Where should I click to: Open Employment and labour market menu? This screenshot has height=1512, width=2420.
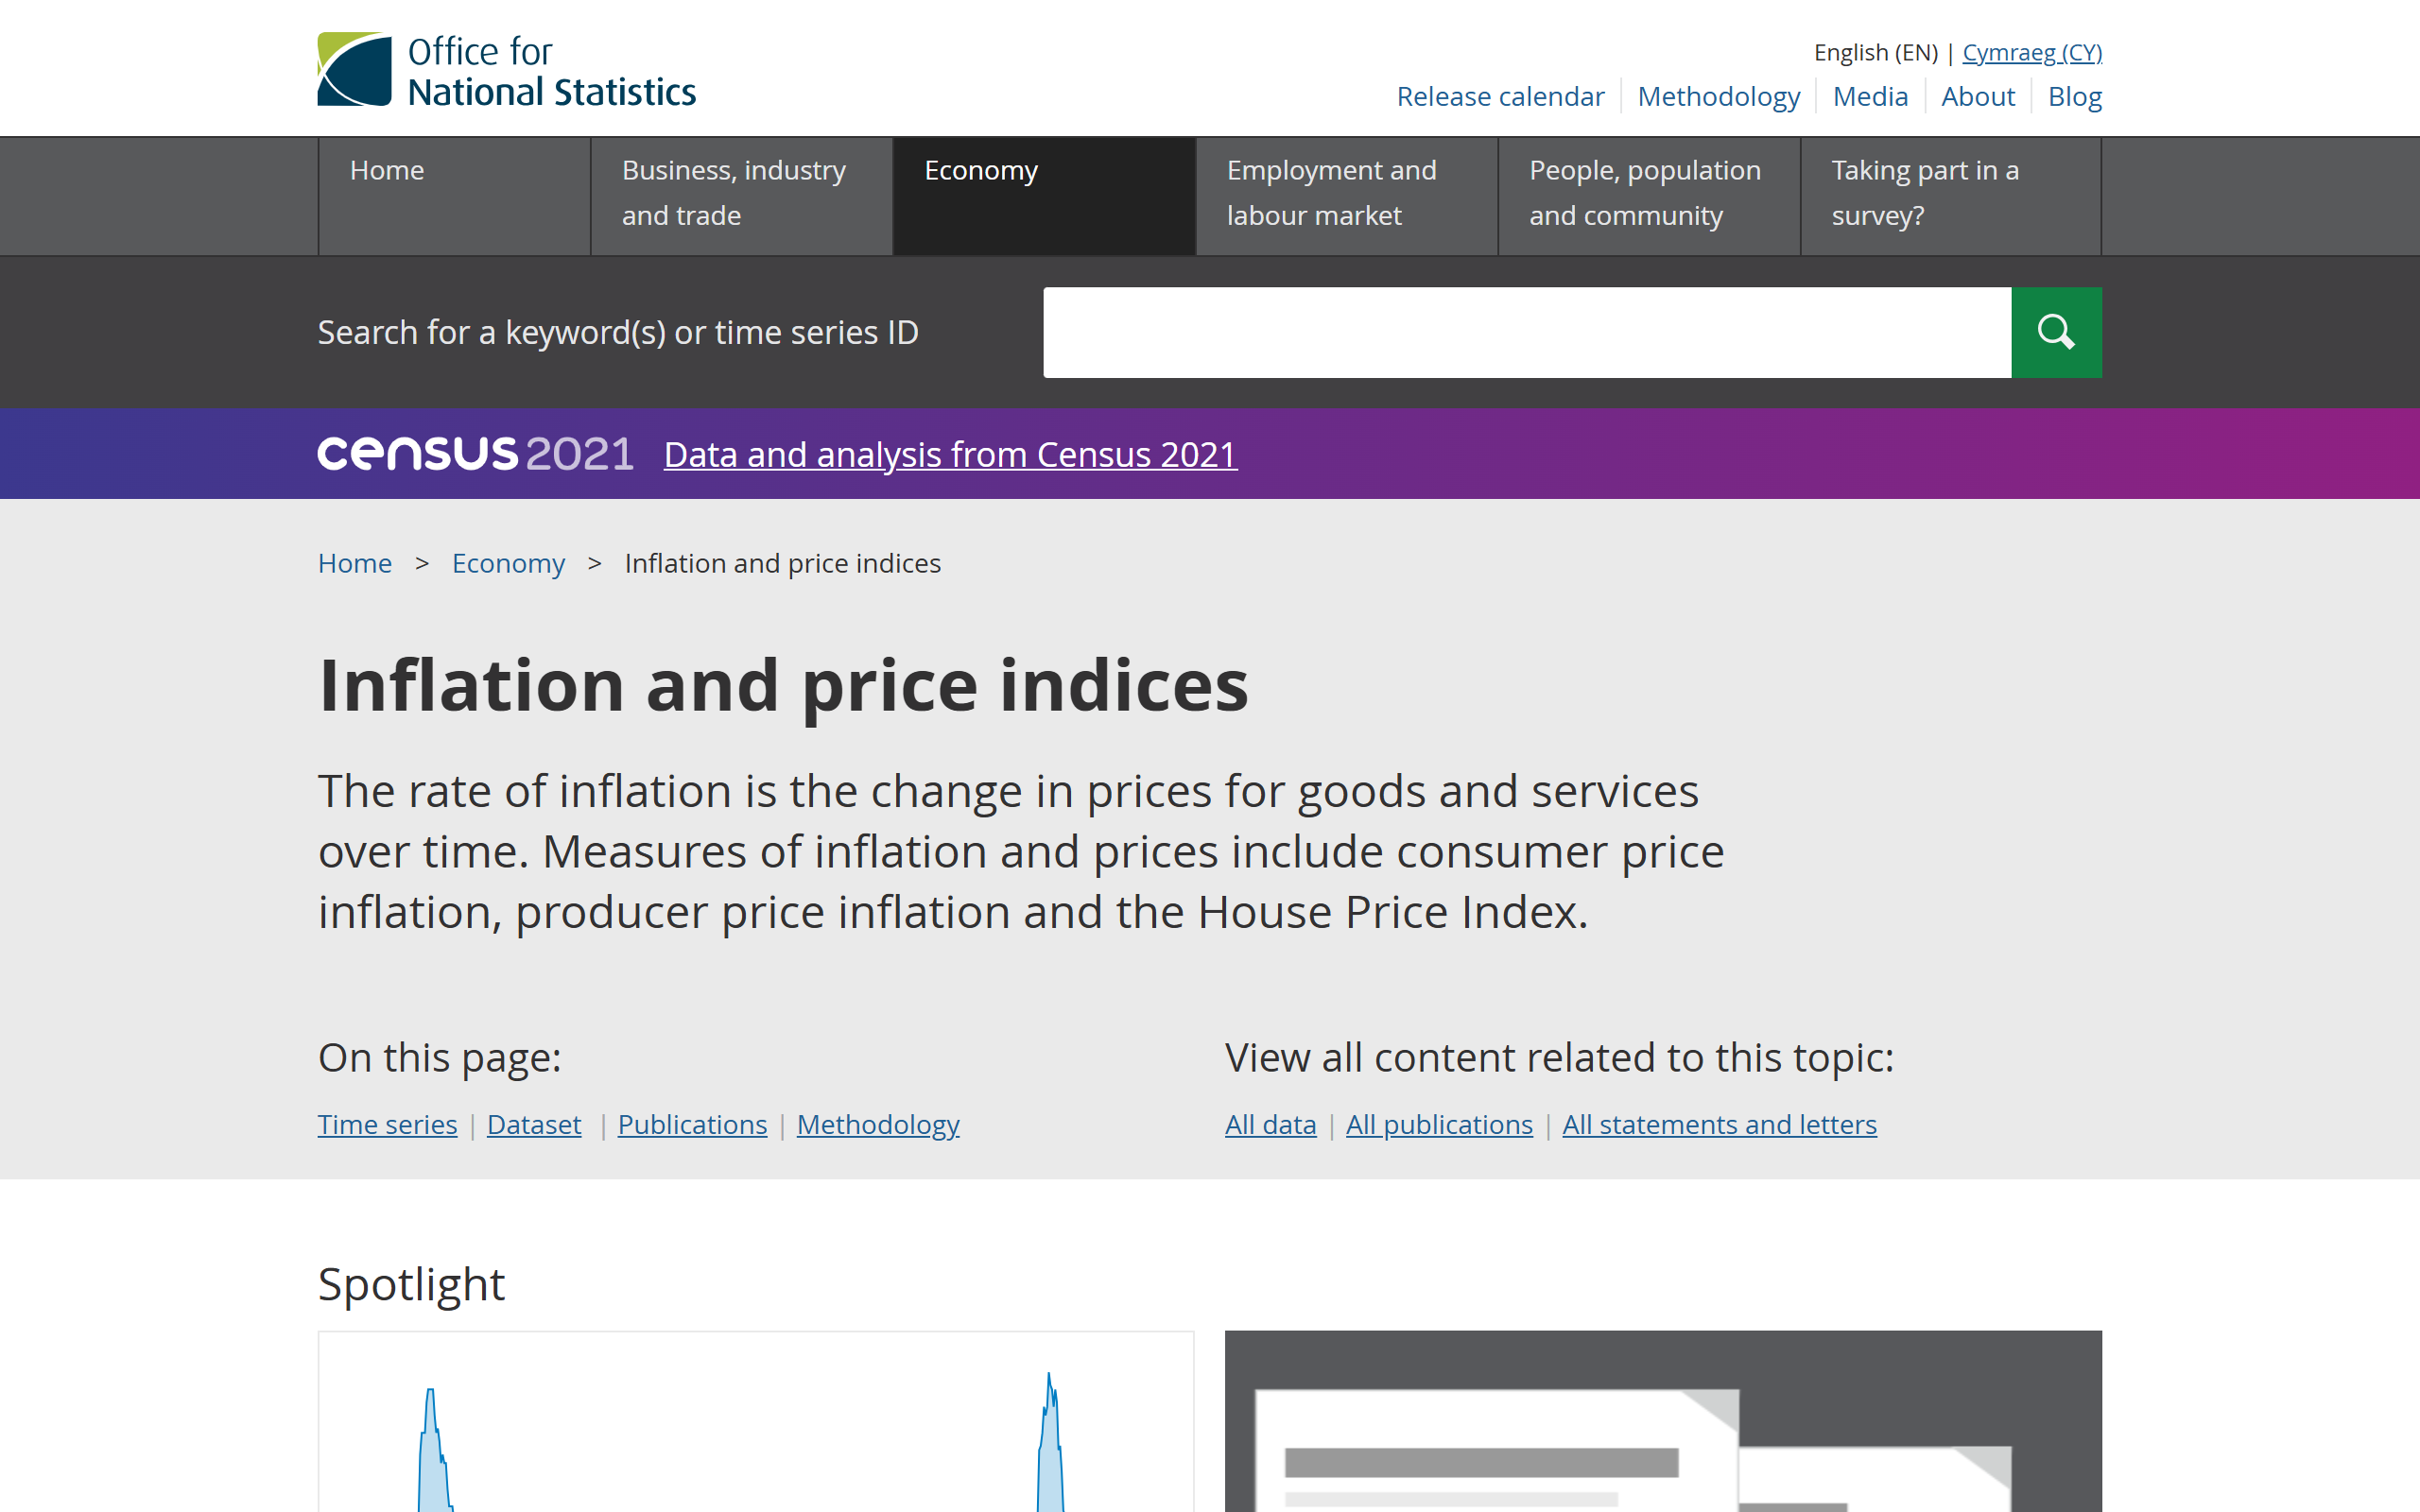click(1346, 196)
